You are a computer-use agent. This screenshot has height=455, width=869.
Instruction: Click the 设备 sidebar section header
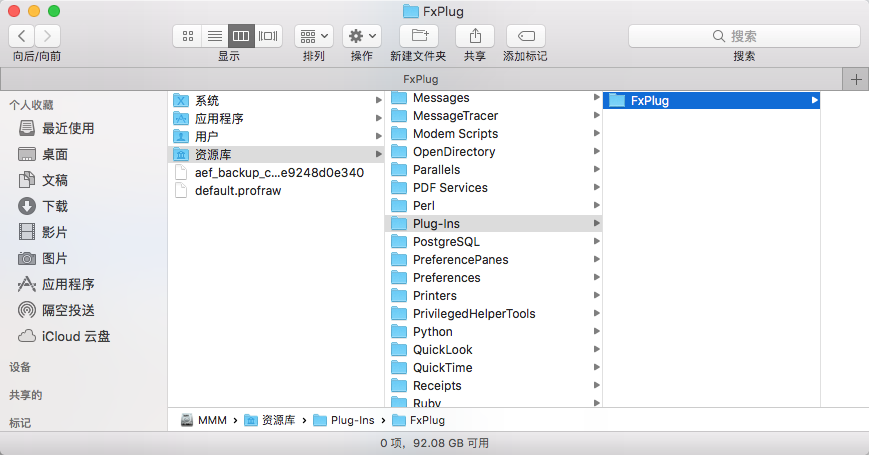point(20,367)
